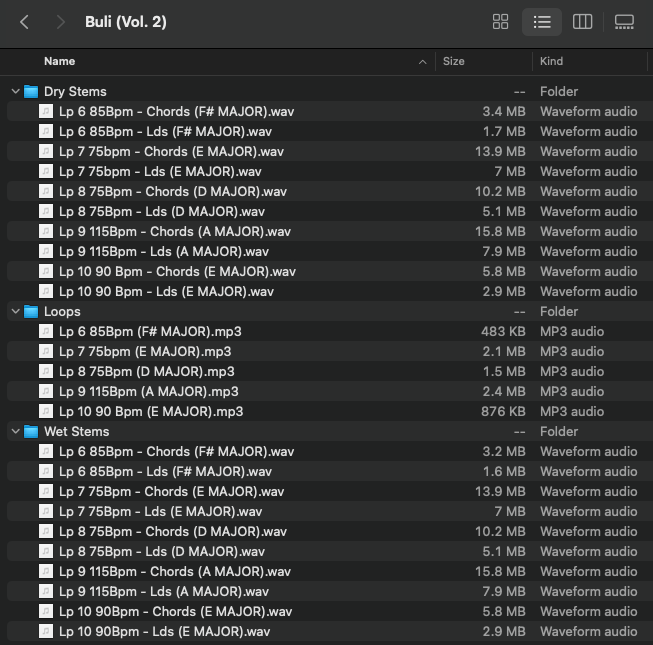Collapse the Dry Stems folder

click(x=16, y=91)
